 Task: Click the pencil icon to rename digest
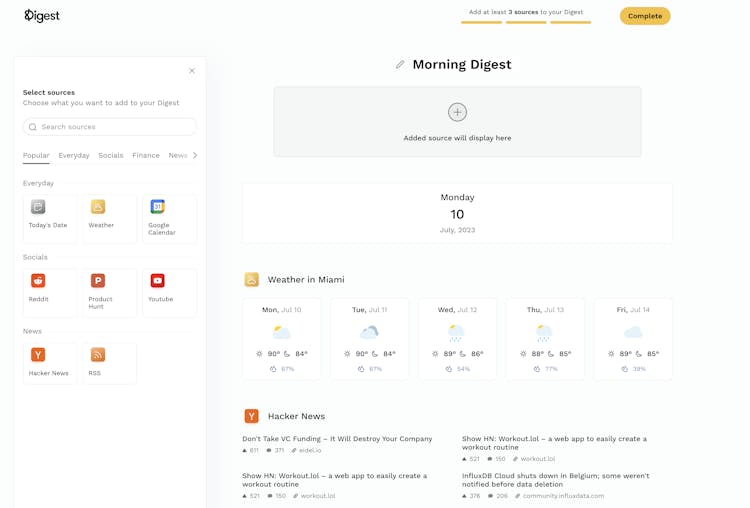[400, 65]
